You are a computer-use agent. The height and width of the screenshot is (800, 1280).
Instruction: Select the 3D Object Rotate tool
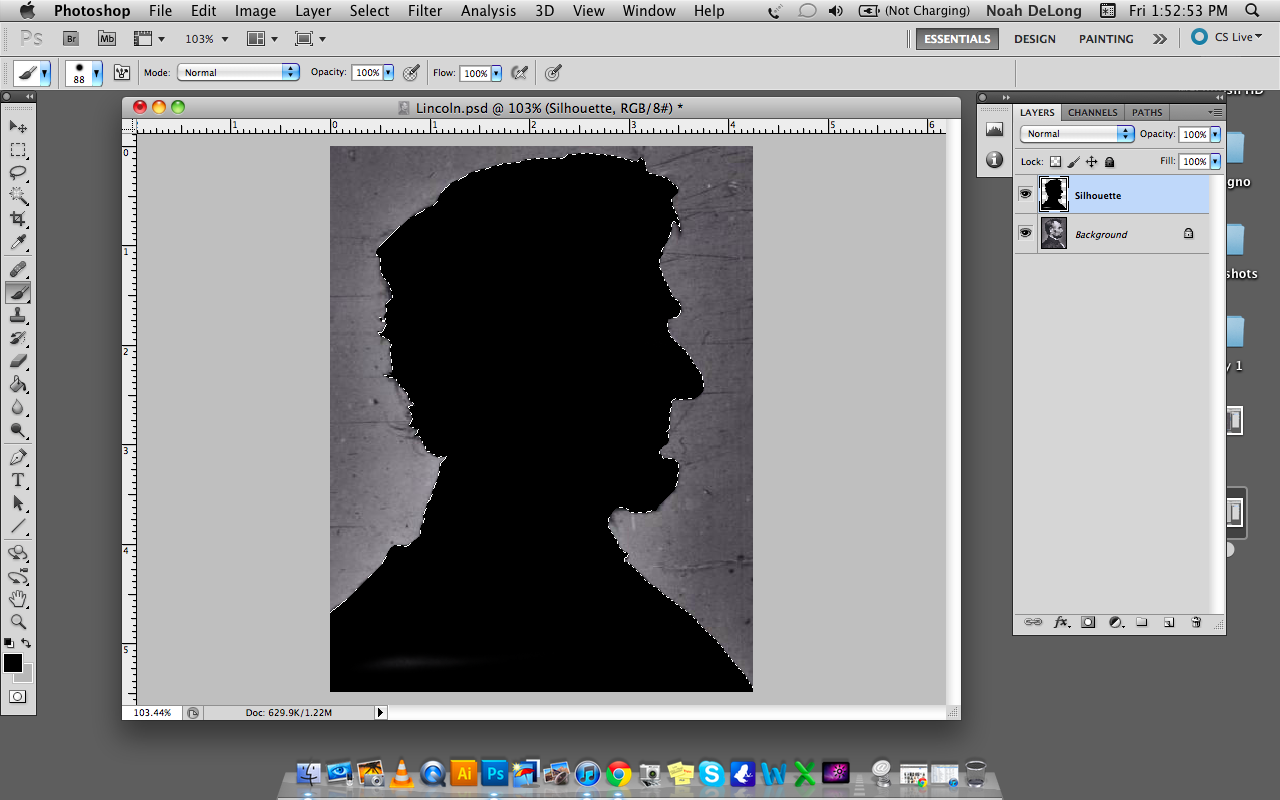[18, 553]
